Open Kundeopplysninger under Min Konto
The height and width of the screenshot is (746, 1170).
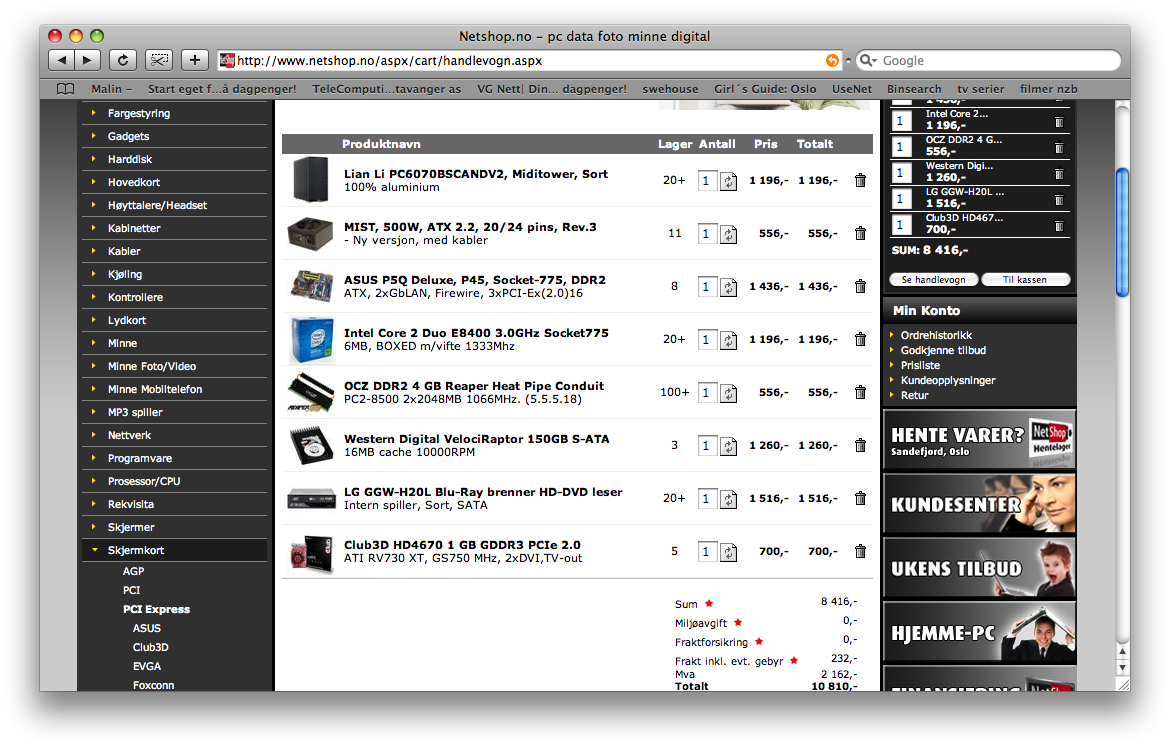point(948,380)
